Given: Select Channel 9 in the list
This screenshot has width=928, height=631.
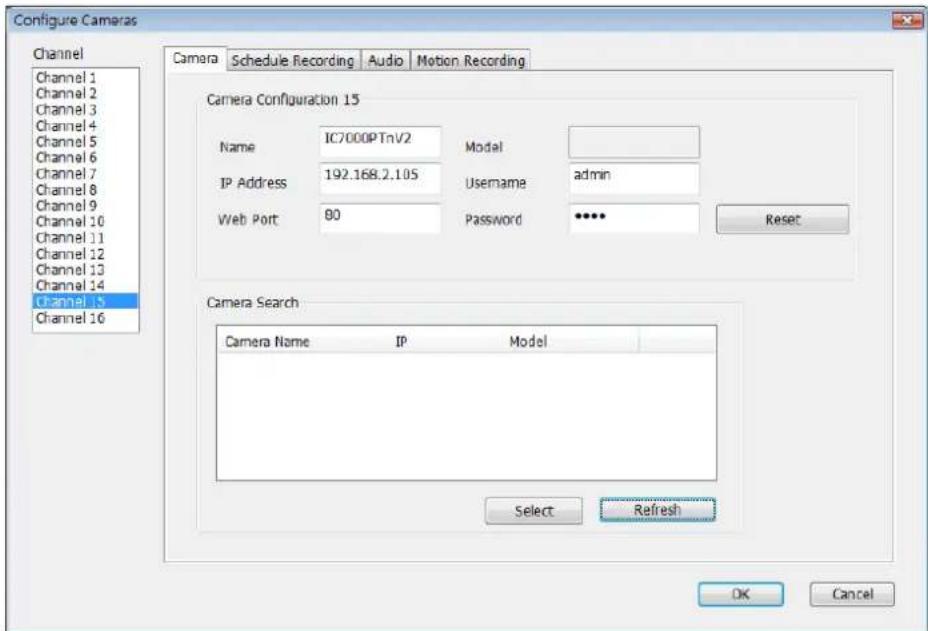Looking at the screenshot, I should 85,205.
